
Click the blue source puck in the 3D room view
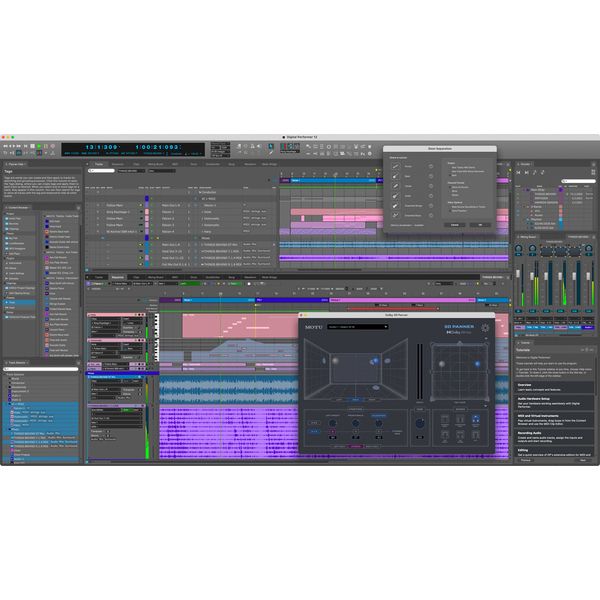pyautogui.click(x=375, y=361)
